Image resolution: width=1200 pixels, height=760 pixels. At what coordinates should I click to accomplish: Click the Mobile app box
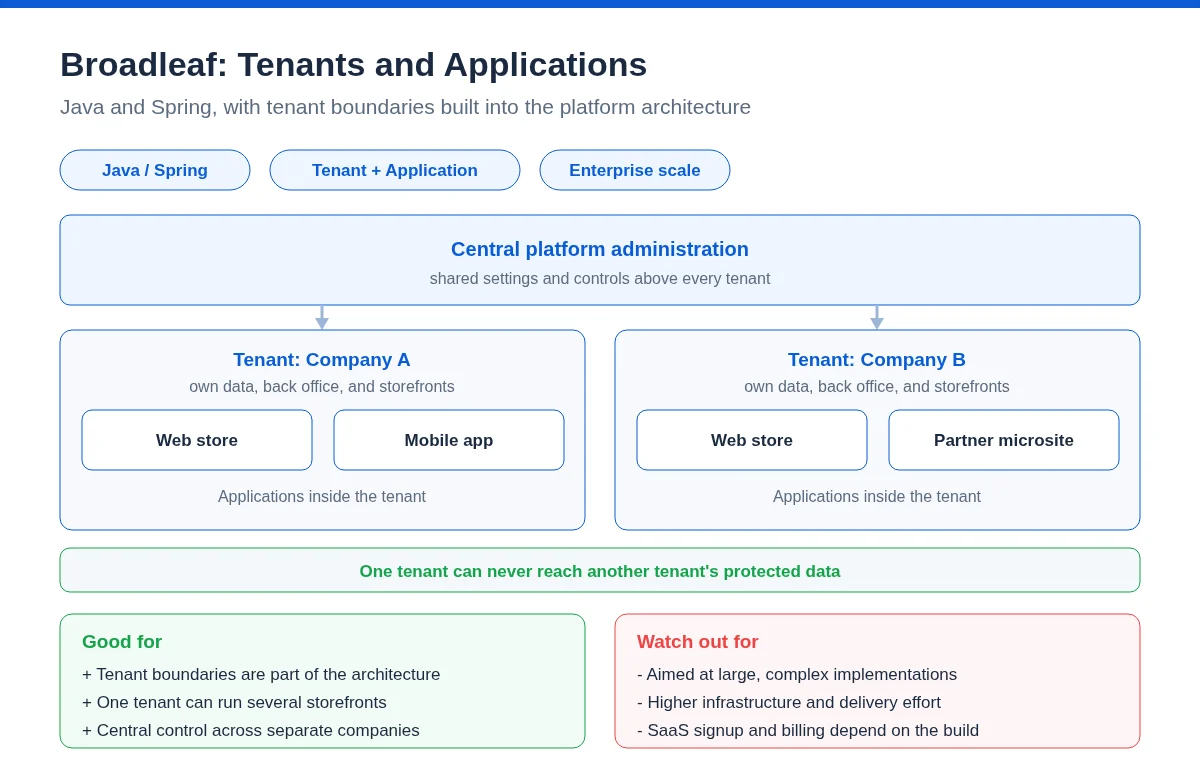coord(449,440)
